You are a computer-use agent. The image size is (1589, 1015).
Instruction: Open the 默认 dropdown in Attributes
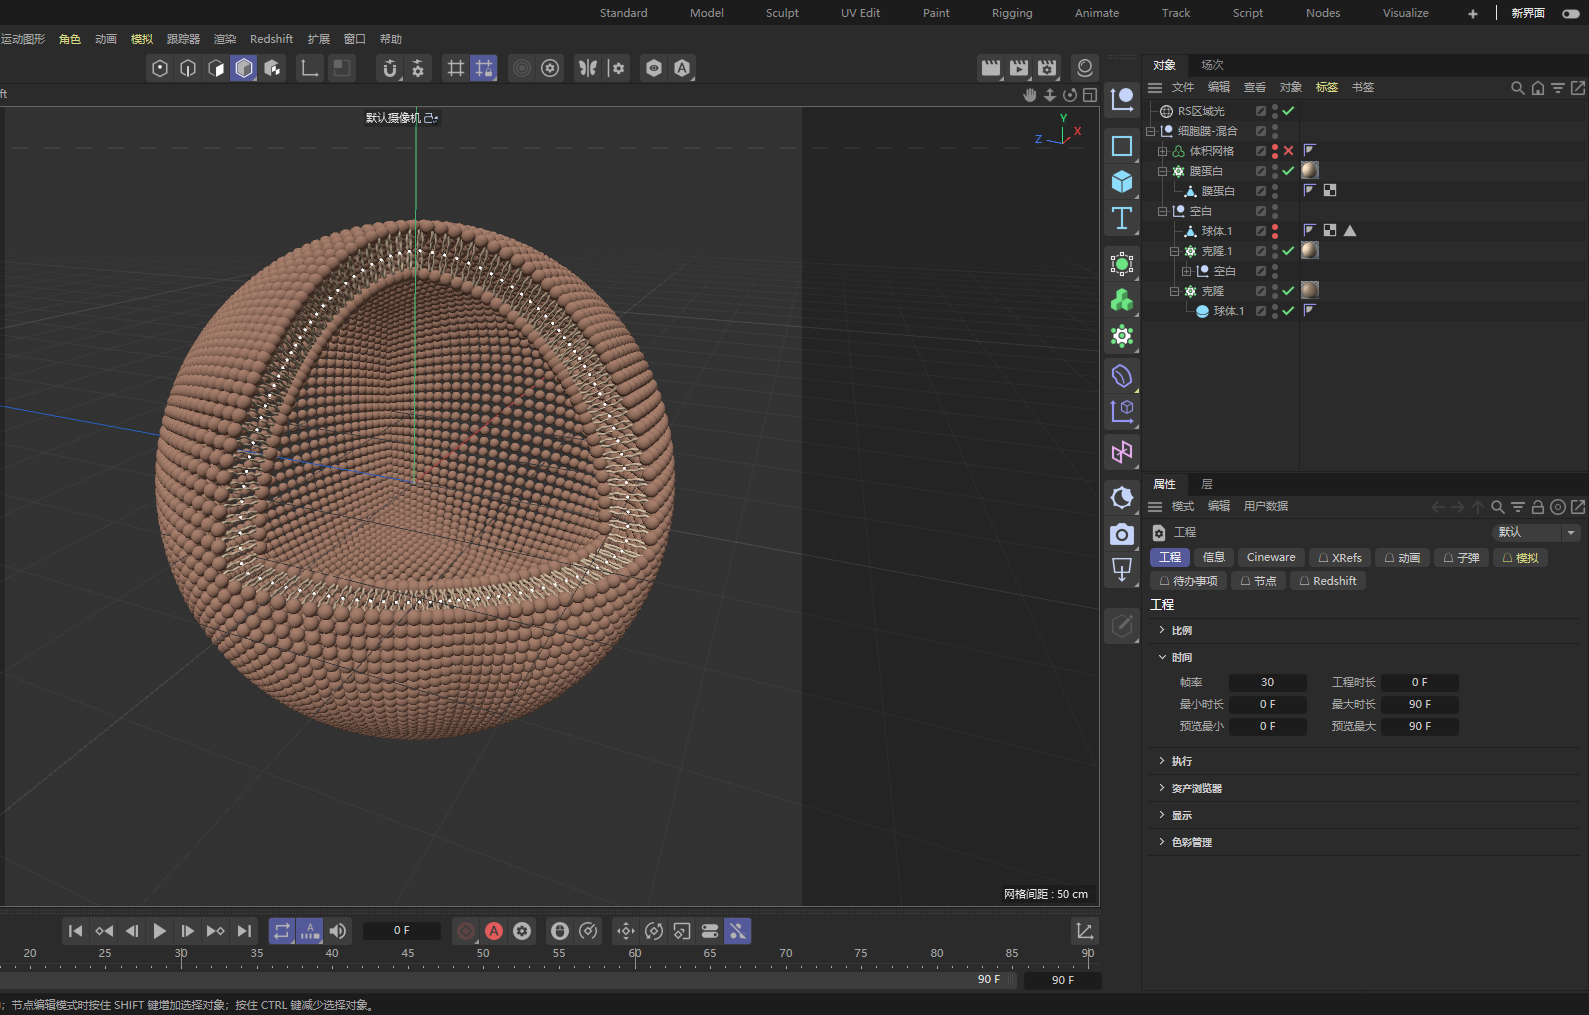1536,532
